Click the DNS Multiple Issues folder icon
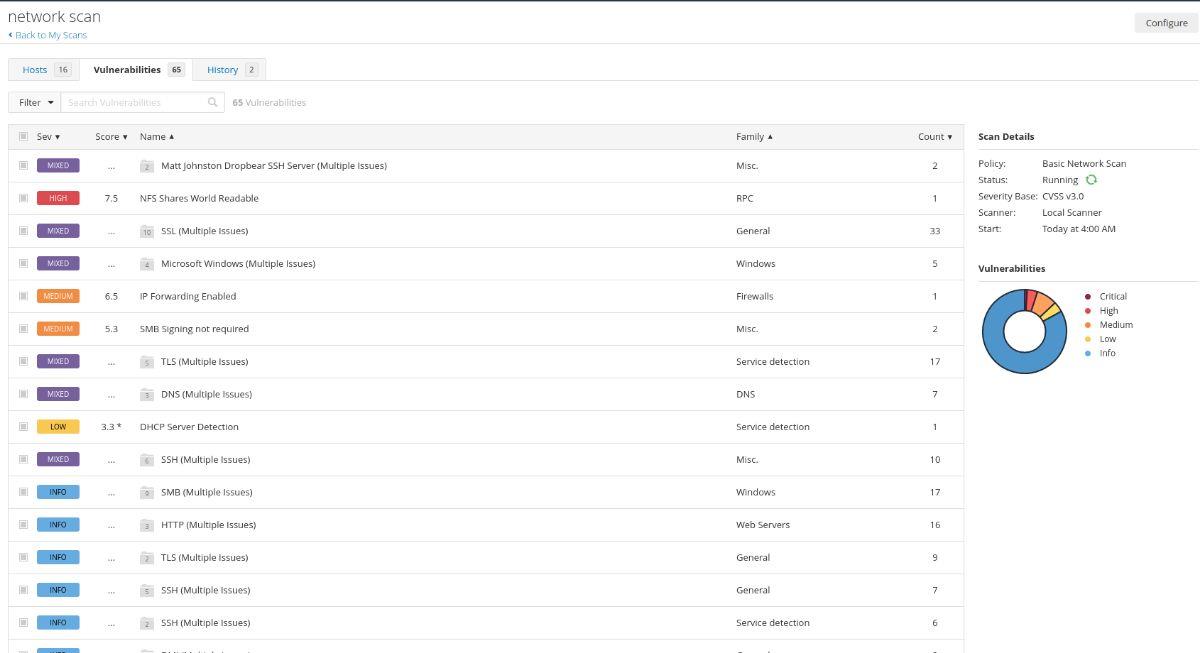Viewport: 1200px width, 653px height. pos(147,394)
